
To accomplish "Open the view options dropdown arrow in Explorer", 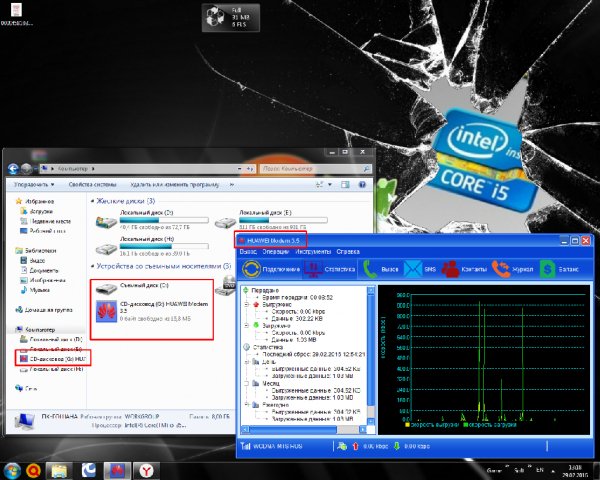I will (x=329, y=184).
